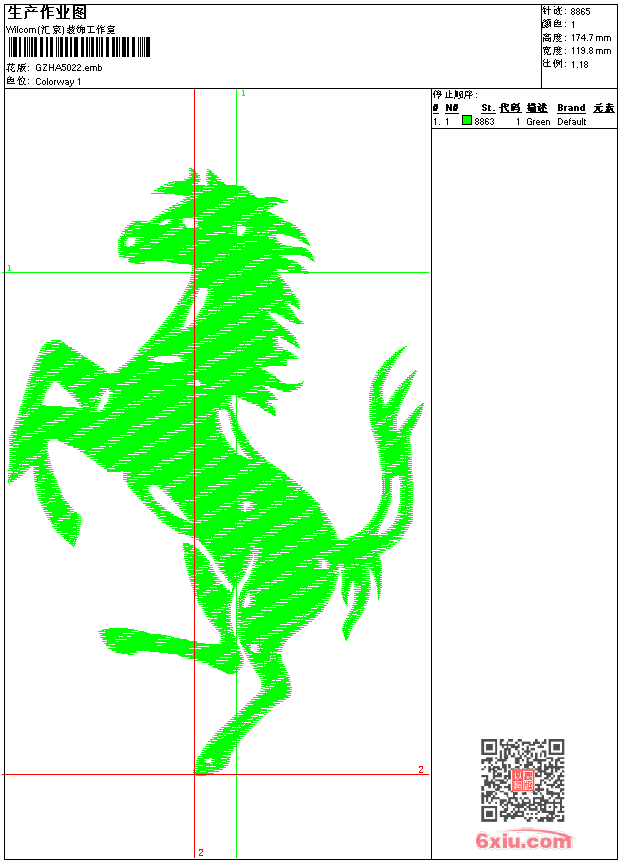Select the Wilcom studio name line
The height and width of the screenshot is (860, 620).
pos(60,30)
